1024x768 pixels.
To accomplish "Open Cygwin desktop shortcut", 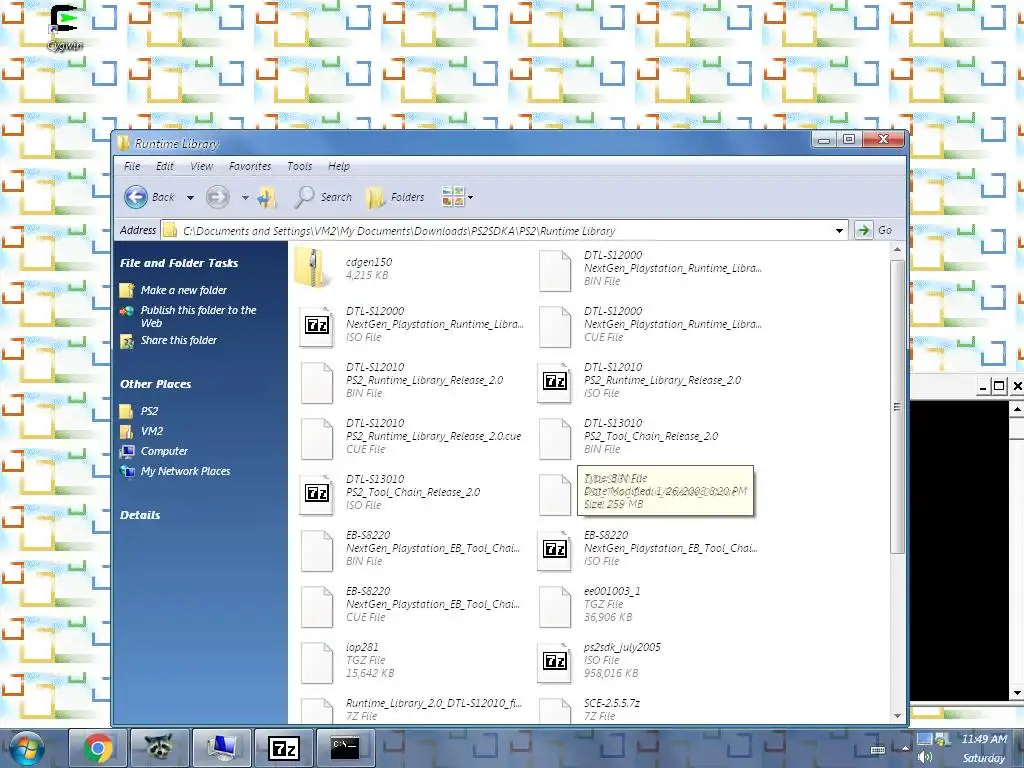I will point(65,27).
